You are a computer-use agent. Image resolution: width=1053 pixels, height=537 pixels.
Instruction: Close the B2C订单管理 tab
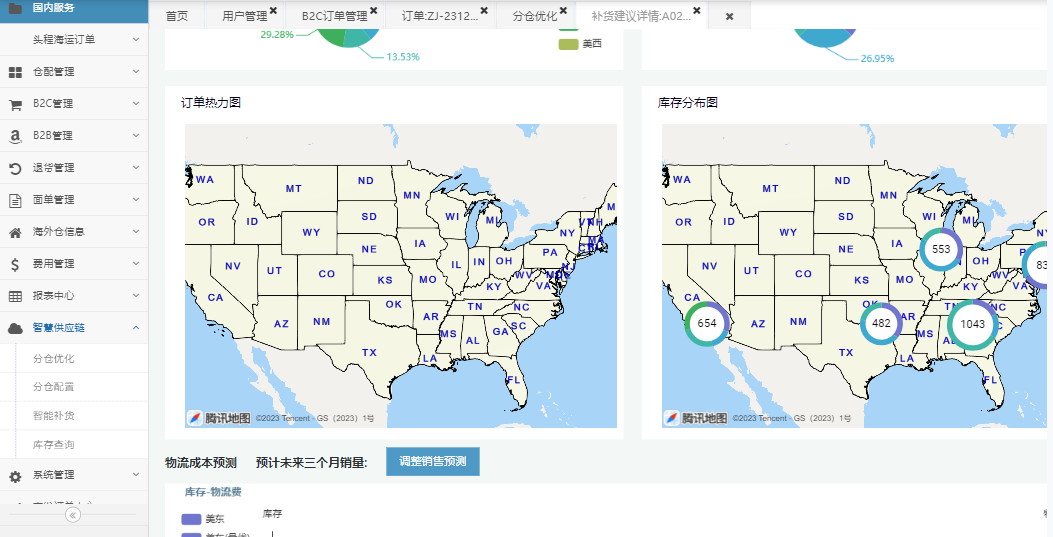click(373, 11)
